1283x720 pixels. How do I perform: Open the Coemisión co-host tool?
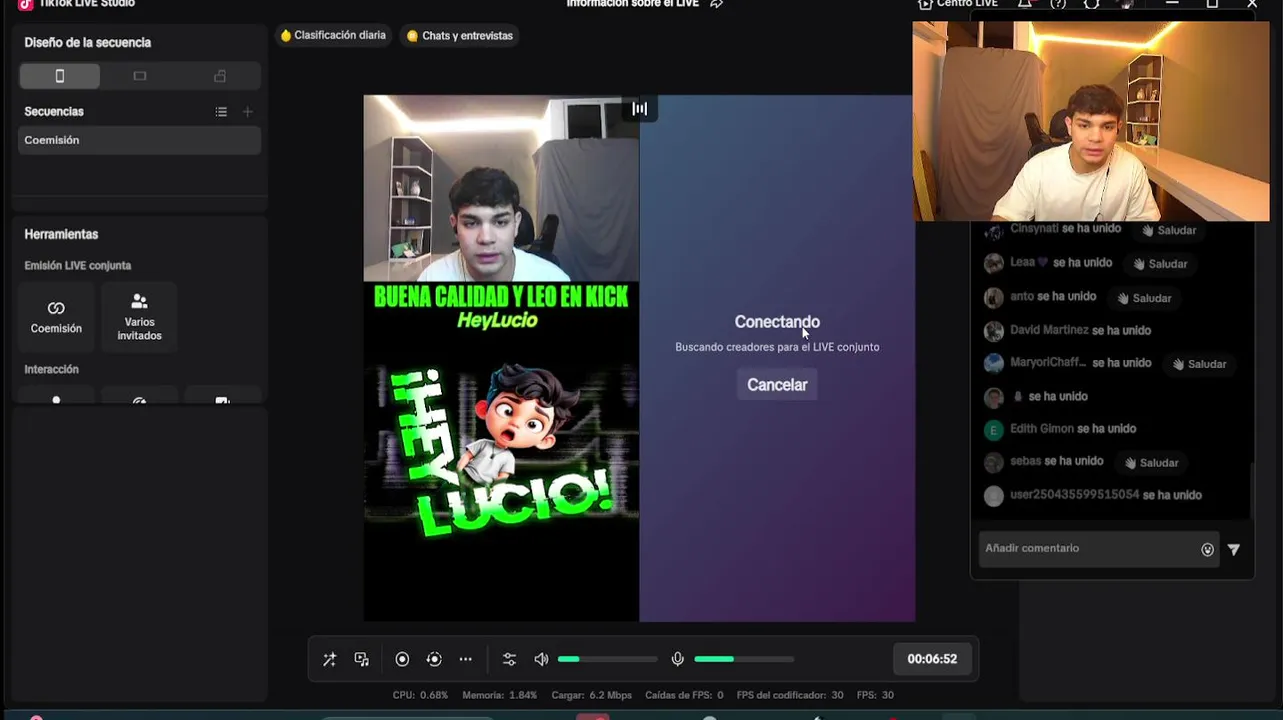tap(56, 317)
